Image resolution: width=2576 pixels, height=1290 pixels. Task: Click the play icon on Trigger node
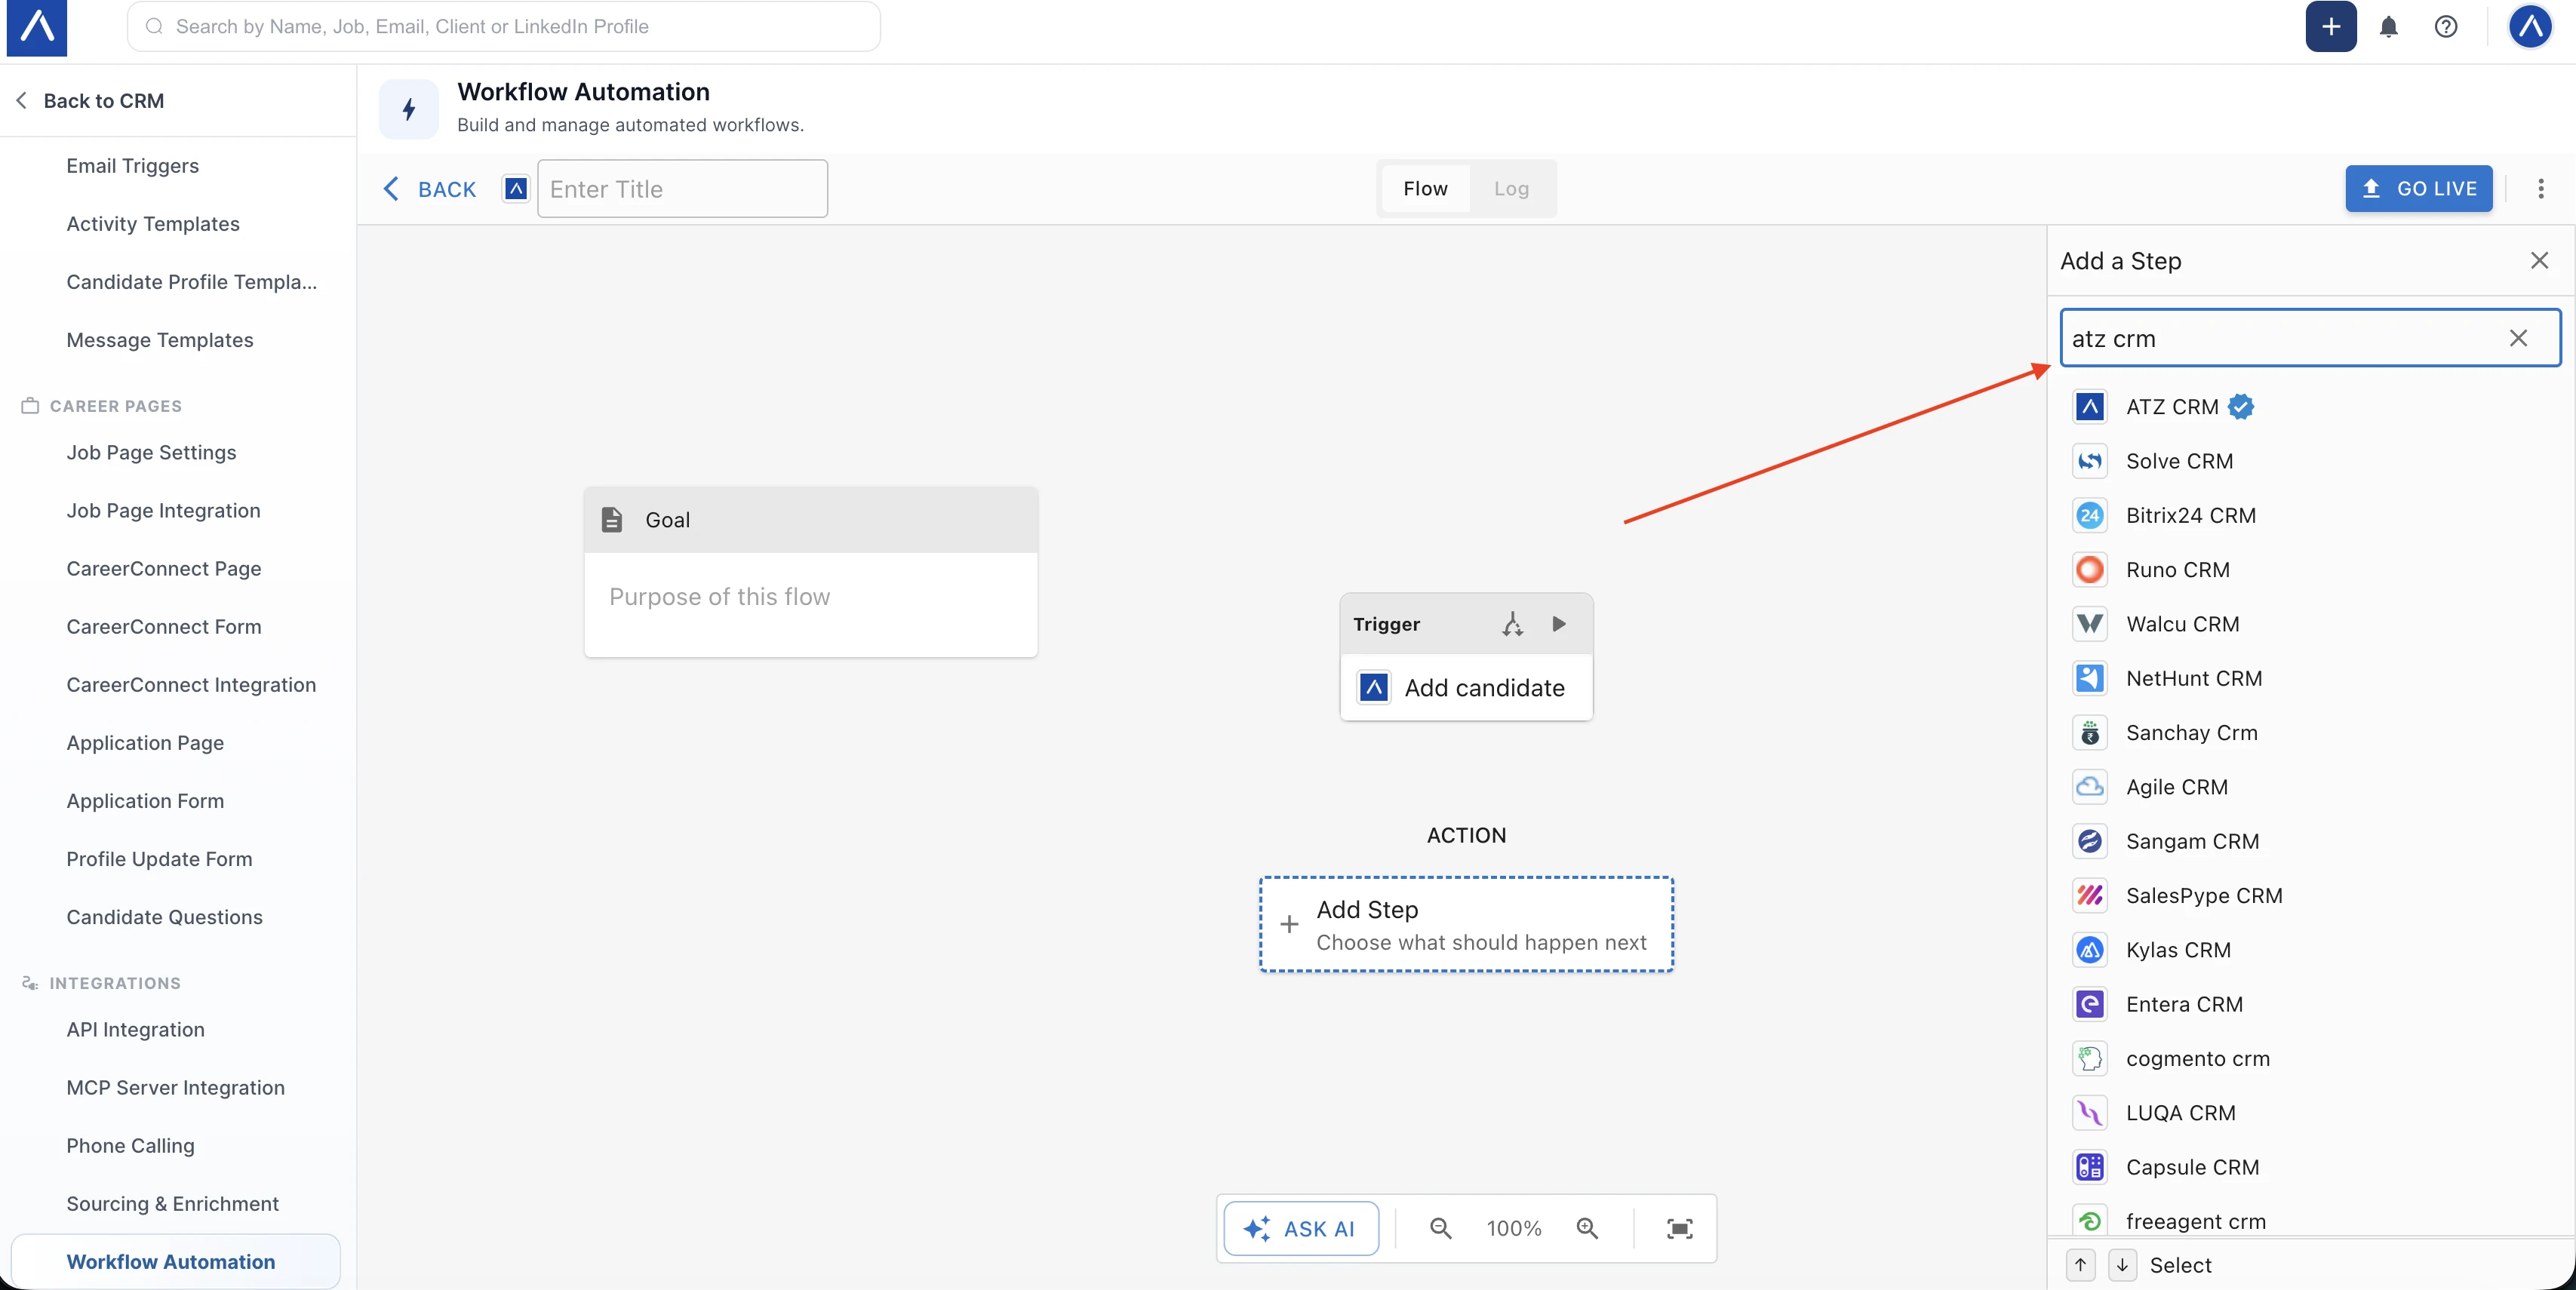1558,624
